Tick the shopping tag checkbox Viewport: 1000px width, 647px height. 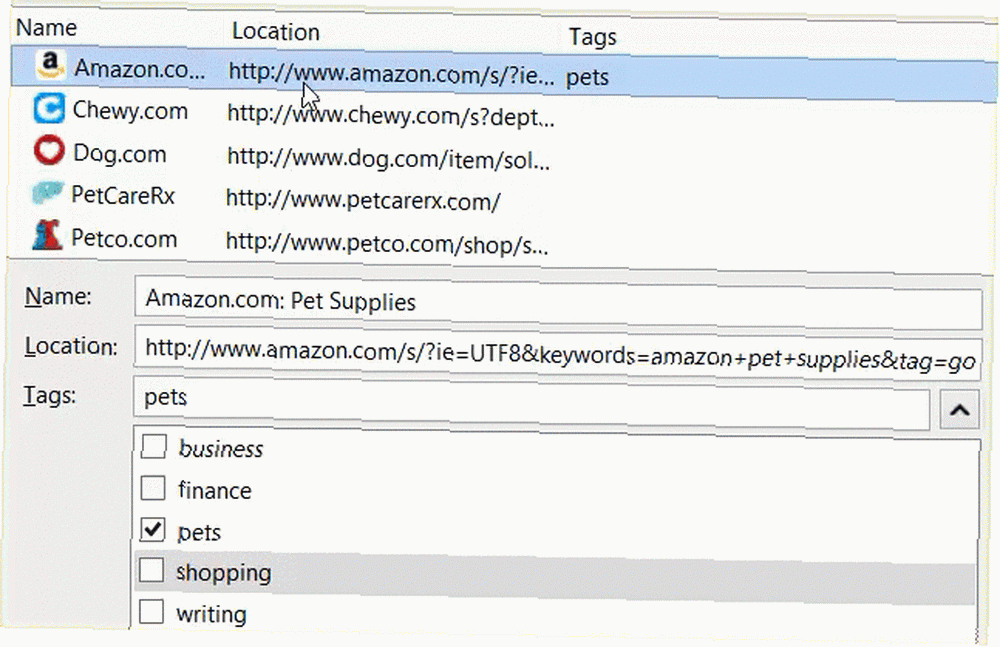(x=151, y=570)
